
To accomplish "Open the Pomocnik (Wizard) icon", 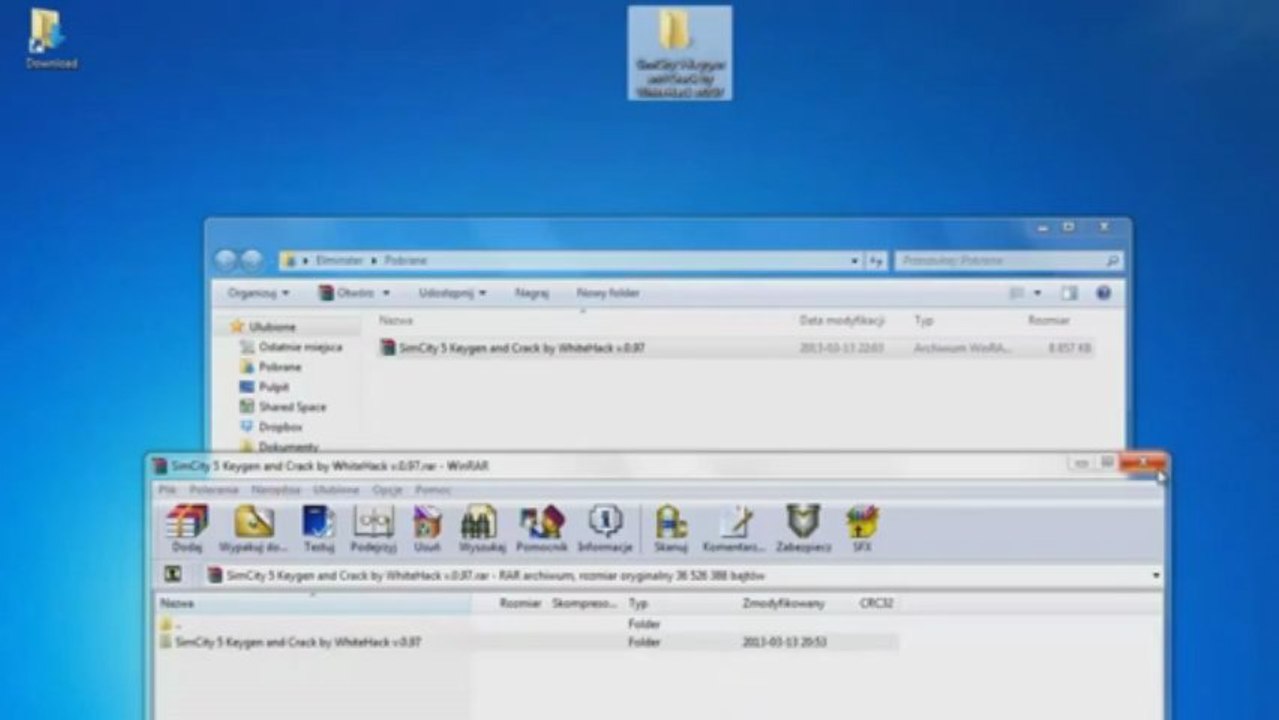I will click(x=541, y=529).
